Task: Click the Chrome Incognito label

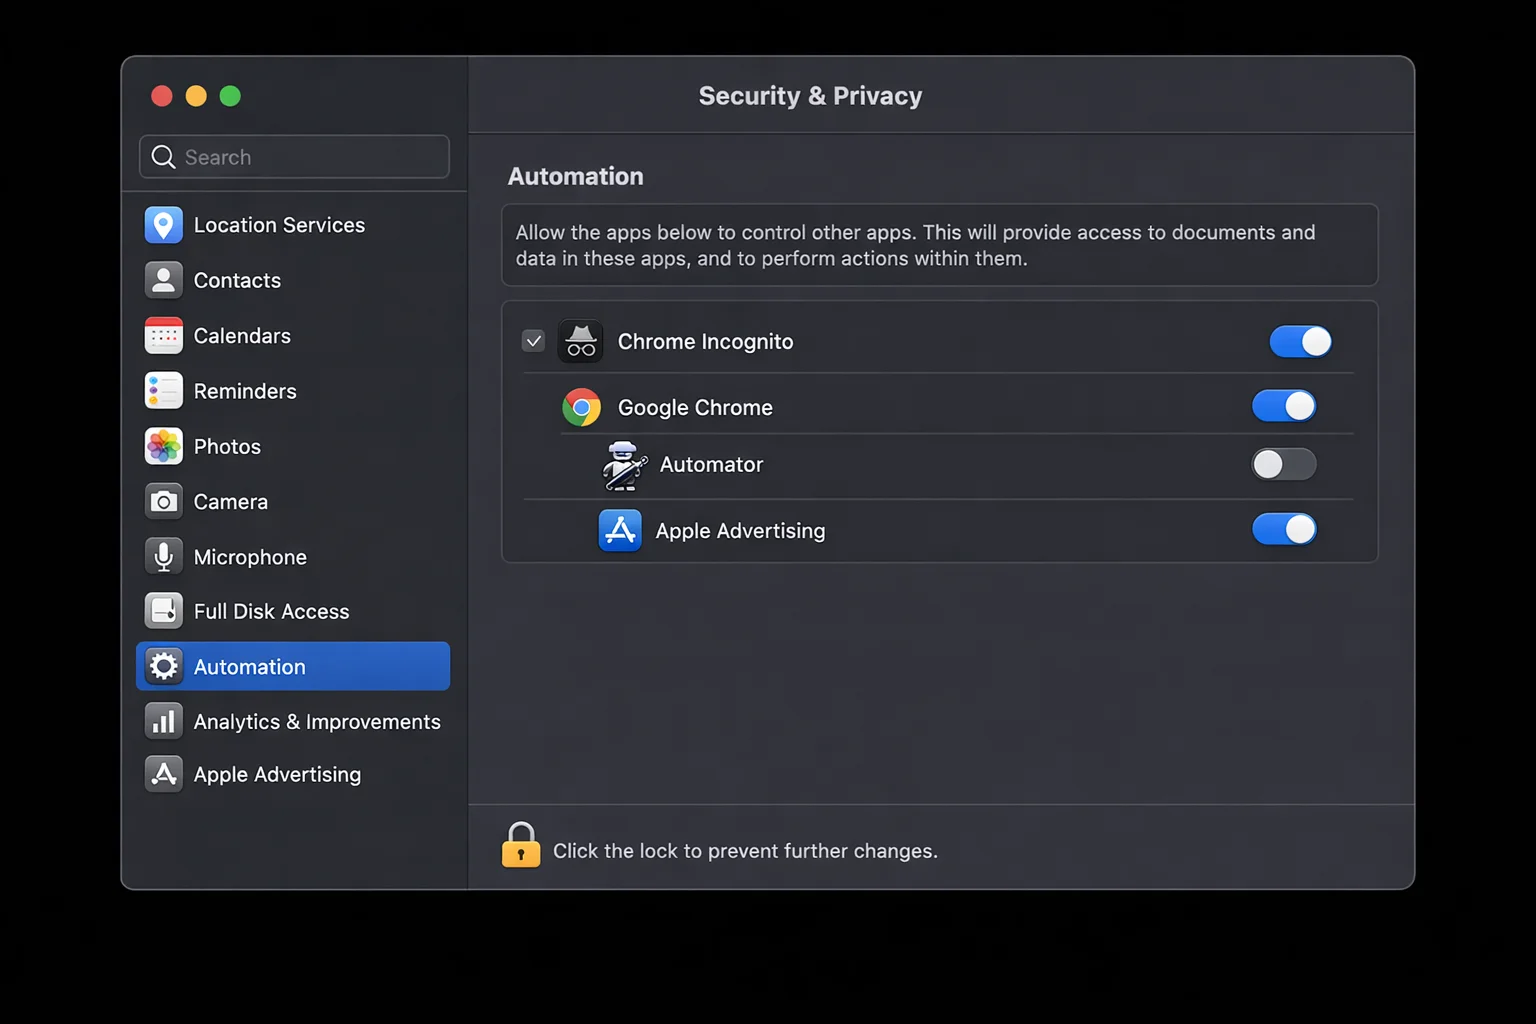Action: [705, 342]
